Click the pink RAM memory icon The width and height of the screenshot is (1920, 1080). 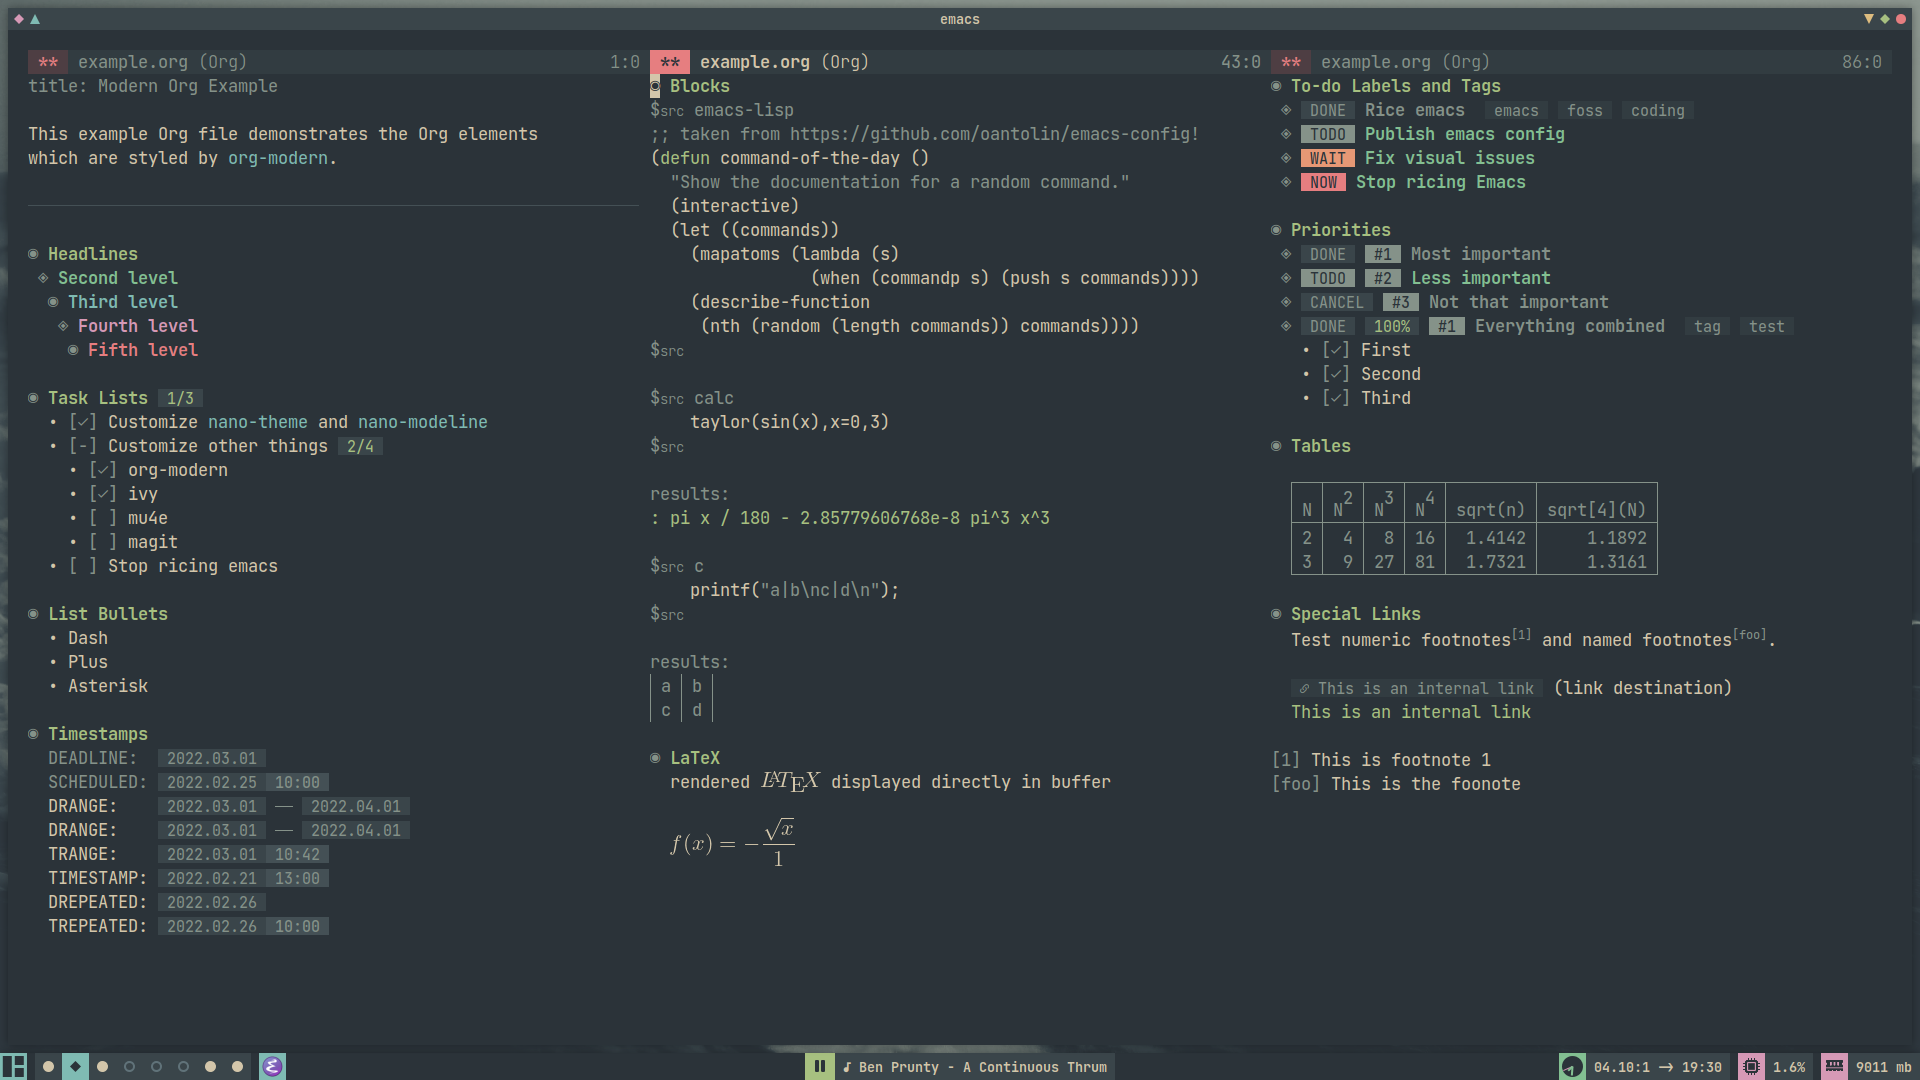tap(1834, 1066)
